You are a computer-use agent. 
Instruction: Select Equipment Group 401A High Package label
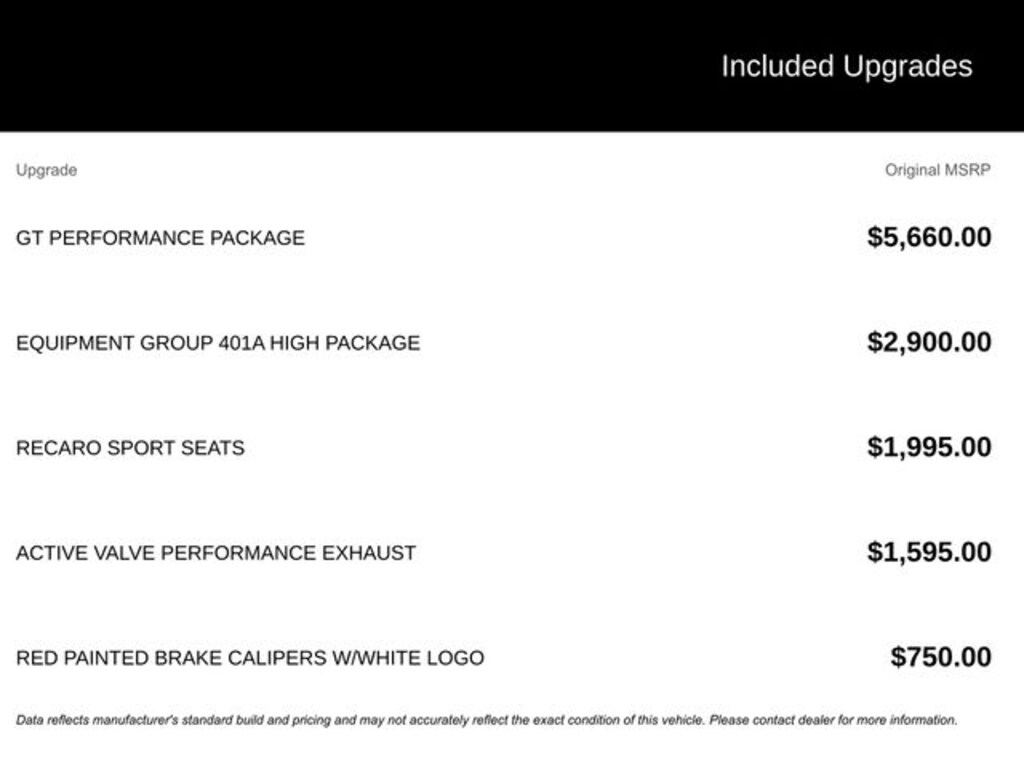(x=217, y=343)
